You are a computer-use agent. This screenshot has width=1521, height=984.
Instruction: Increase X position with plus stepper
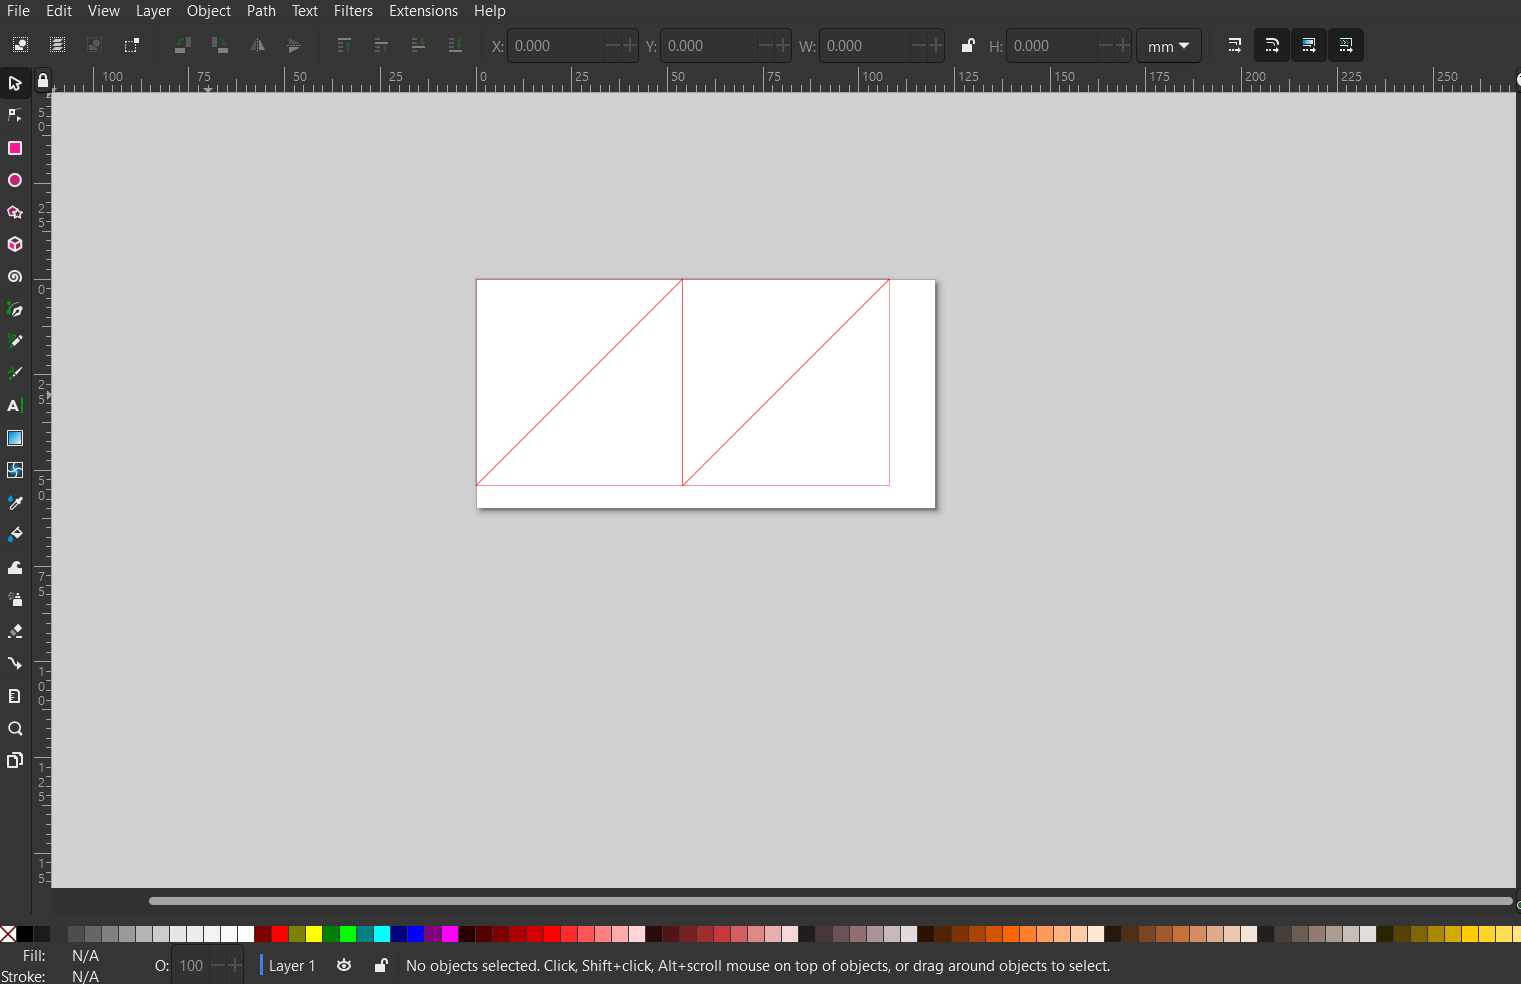point(630,46)
